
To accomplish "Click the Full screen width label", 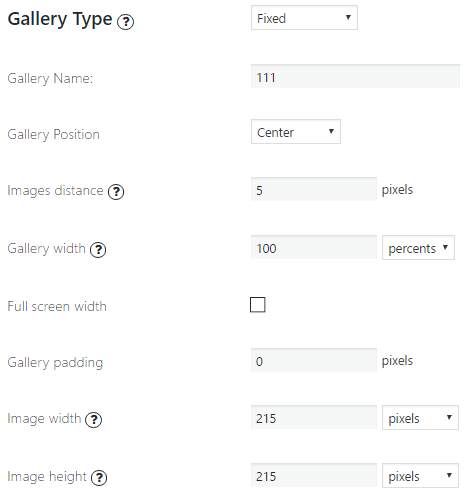I will pyautogui.click(x=57, y=306).
